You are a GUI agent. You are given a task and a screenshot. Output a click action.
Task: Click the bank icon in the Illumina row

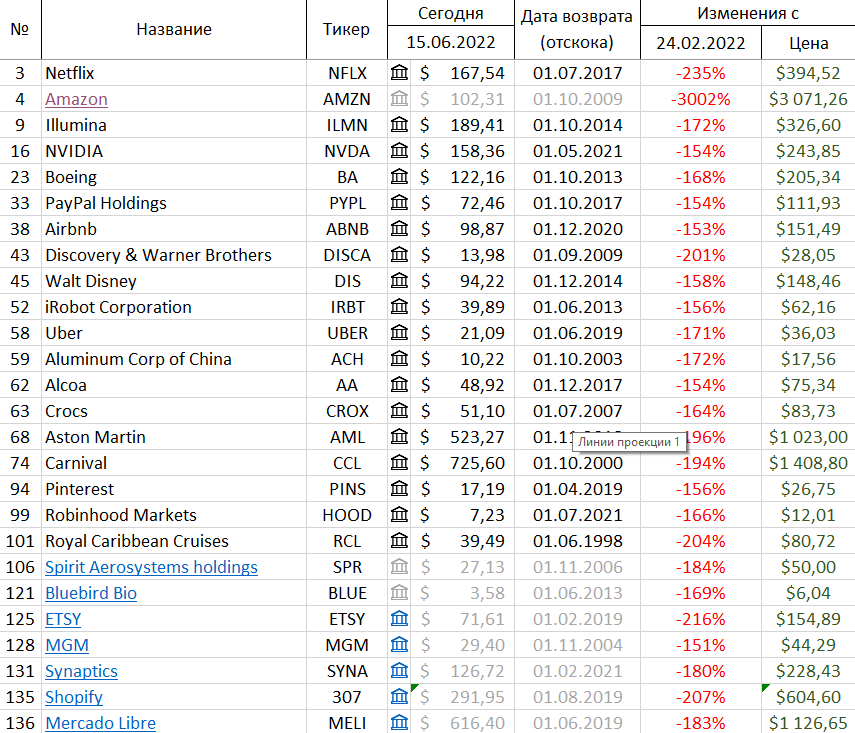tap(399, 125)
